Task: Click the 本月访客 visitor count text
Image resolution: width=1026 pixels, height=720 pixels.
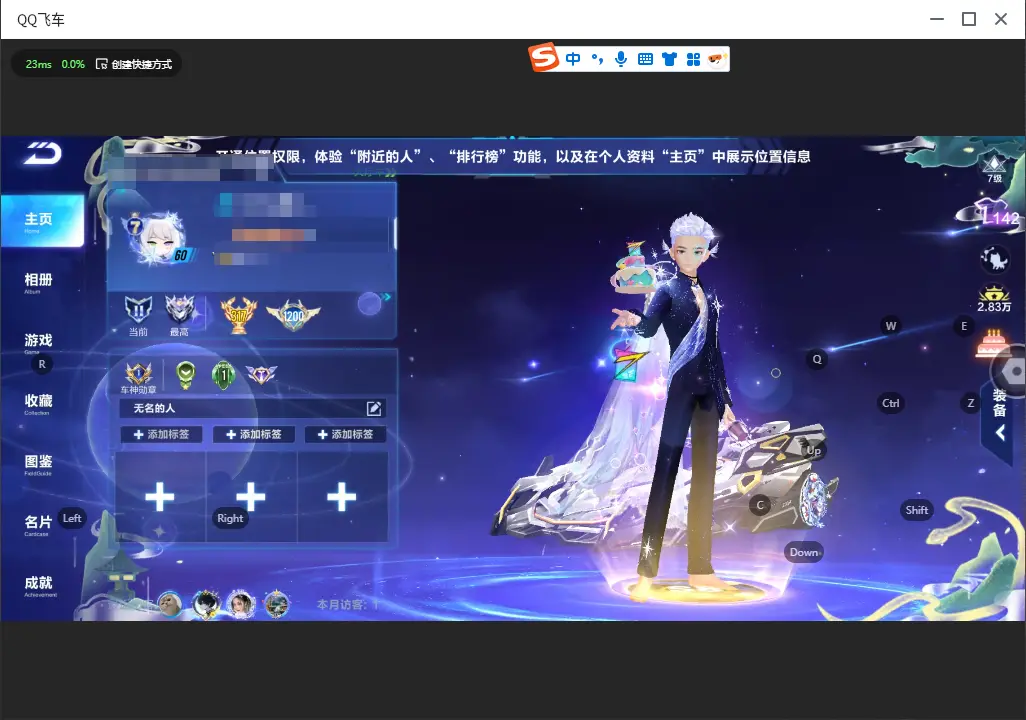Action: click(x=347, y=604)
